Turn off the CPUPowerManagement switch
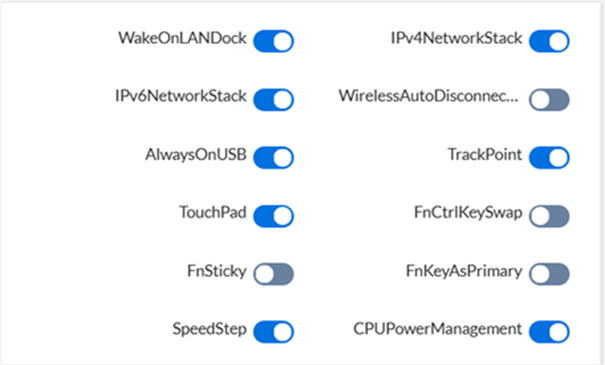 549,332
